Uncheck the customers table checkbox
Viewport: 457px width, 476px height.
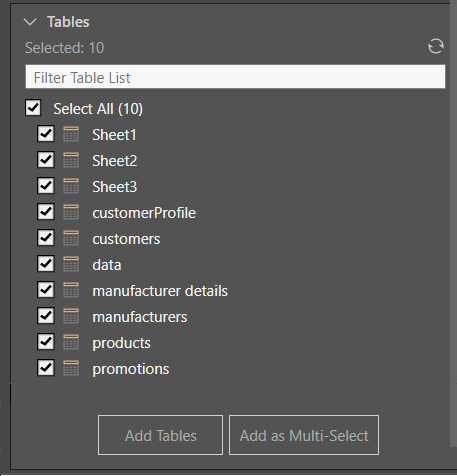click(x=46, y=238)
